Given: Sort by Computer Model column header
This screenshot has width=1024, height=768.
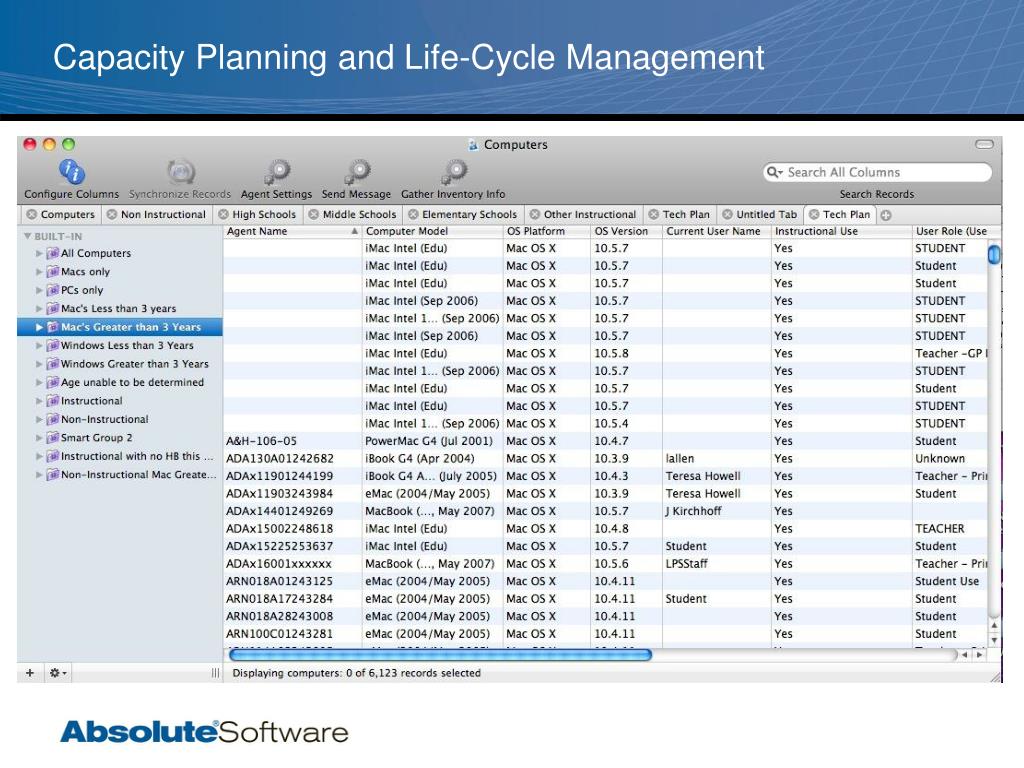Looking at the screenshot, I should pos(432,231).
